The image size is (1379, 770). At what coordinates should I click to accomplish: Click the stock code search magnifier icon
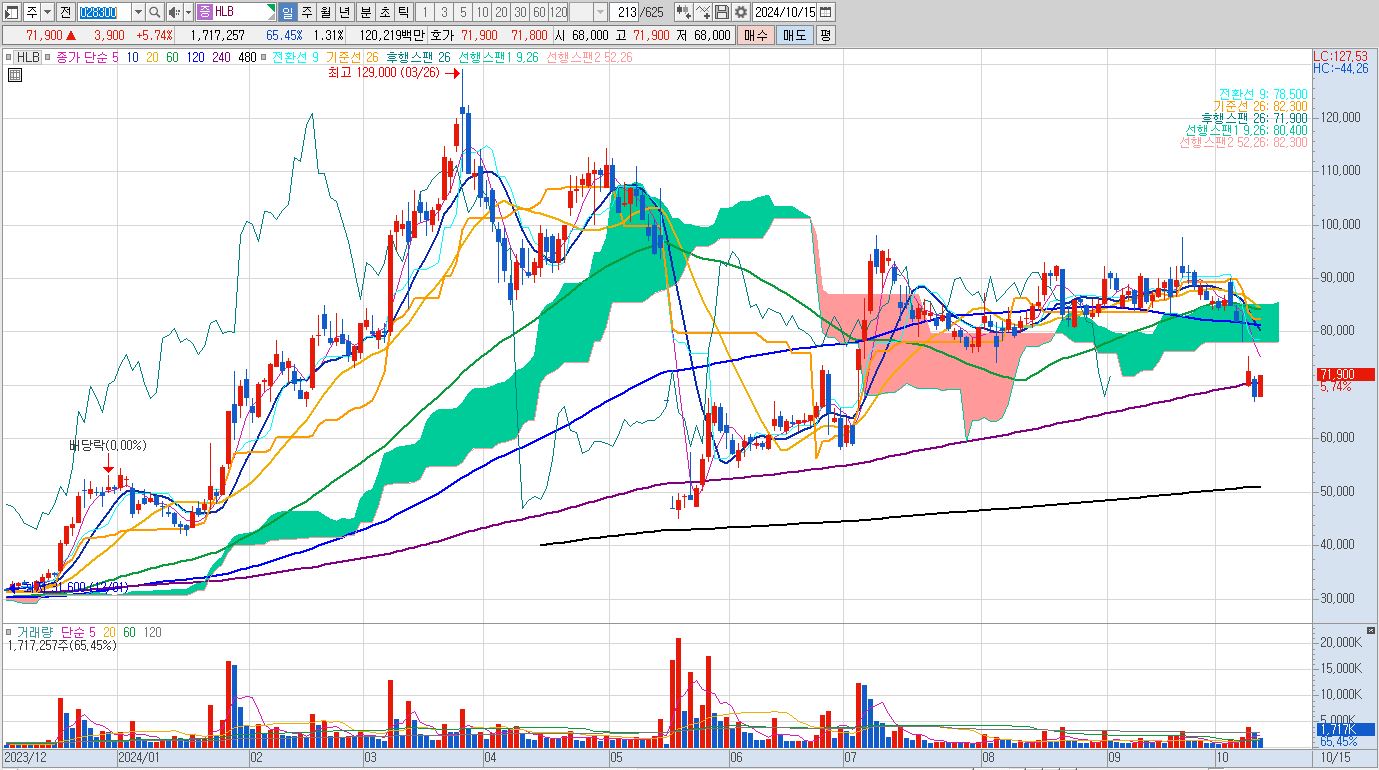pos(155,12)
